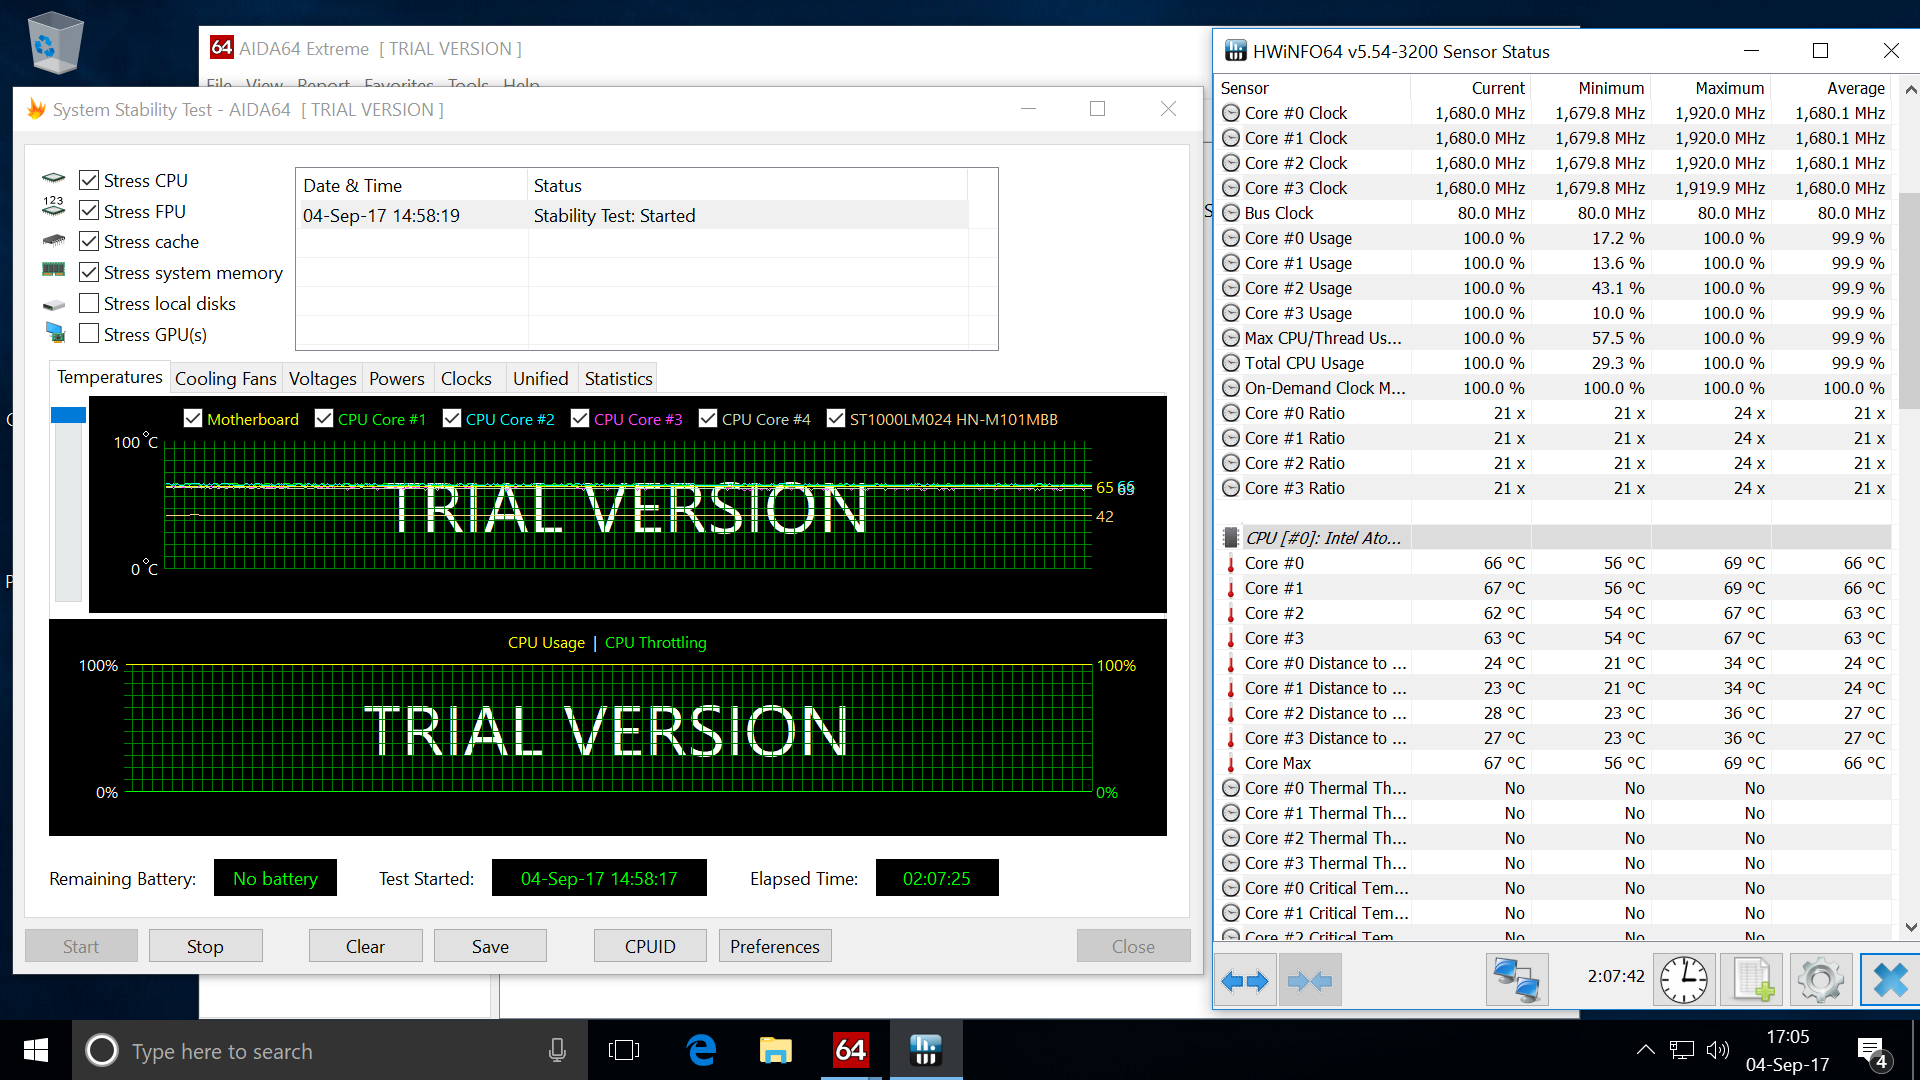1920x1080 pixels.
Task: Click Core Max thermometer icon
Action: click(x=1231, y=763)
